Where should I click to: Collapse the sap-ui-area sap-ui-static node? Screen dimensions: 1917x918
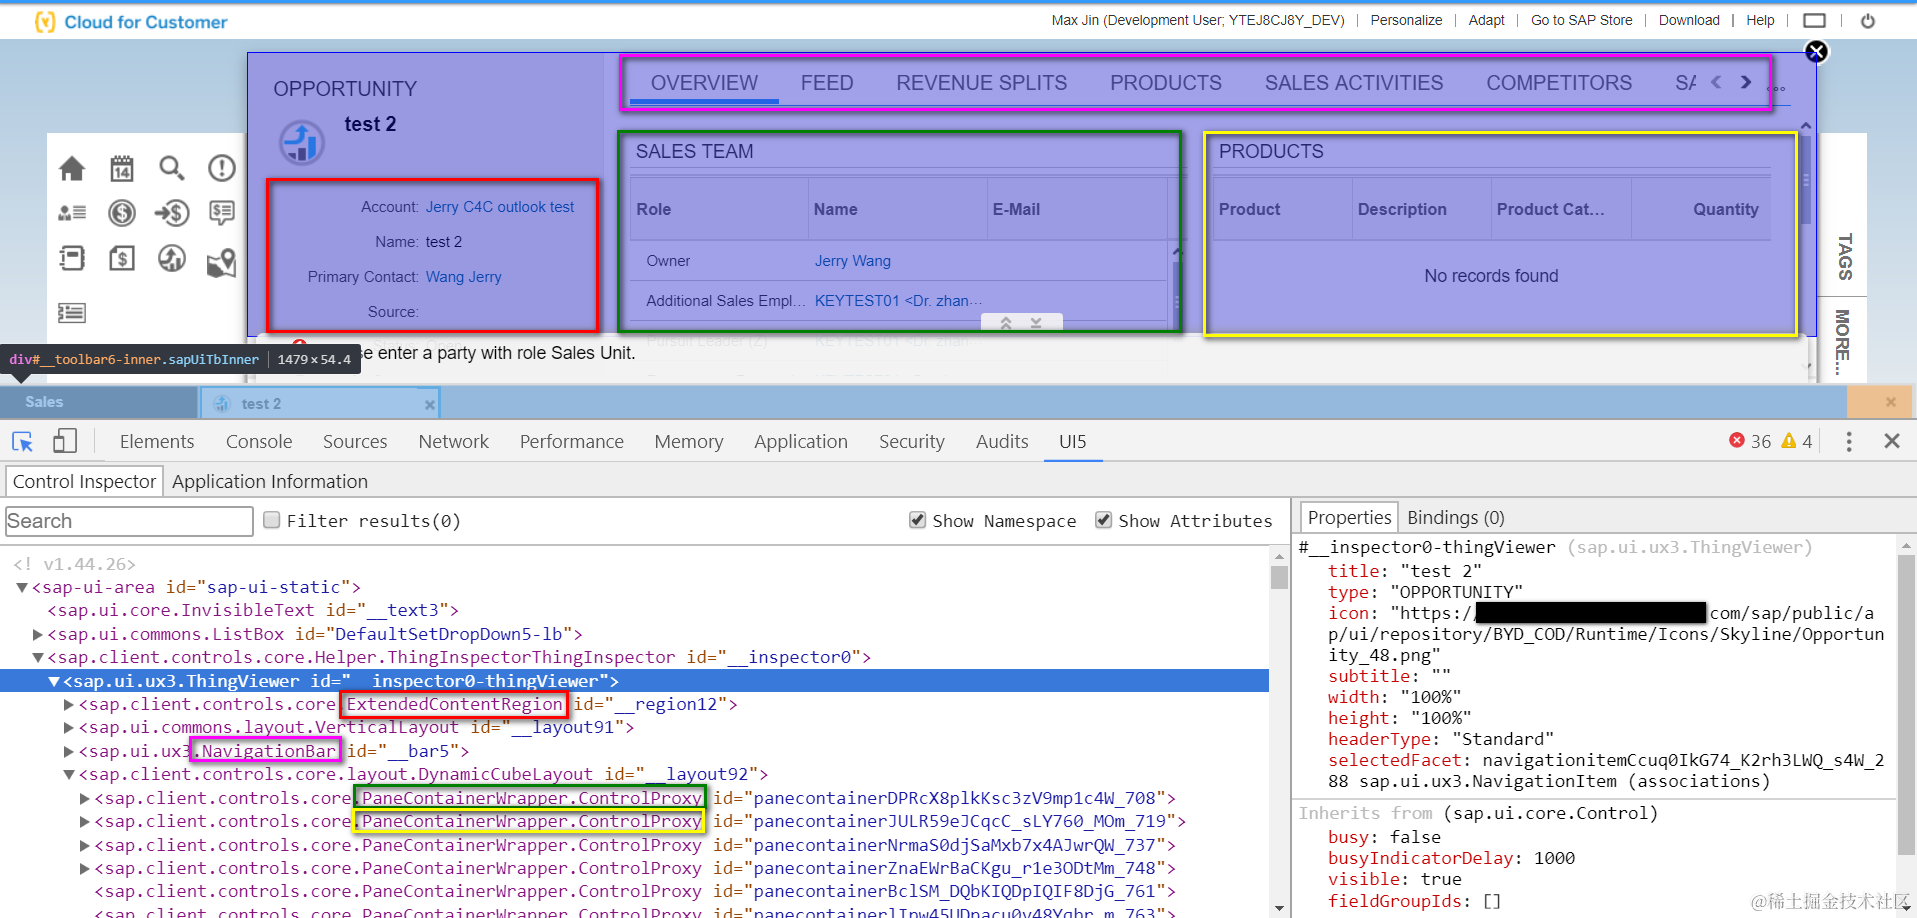21,588
